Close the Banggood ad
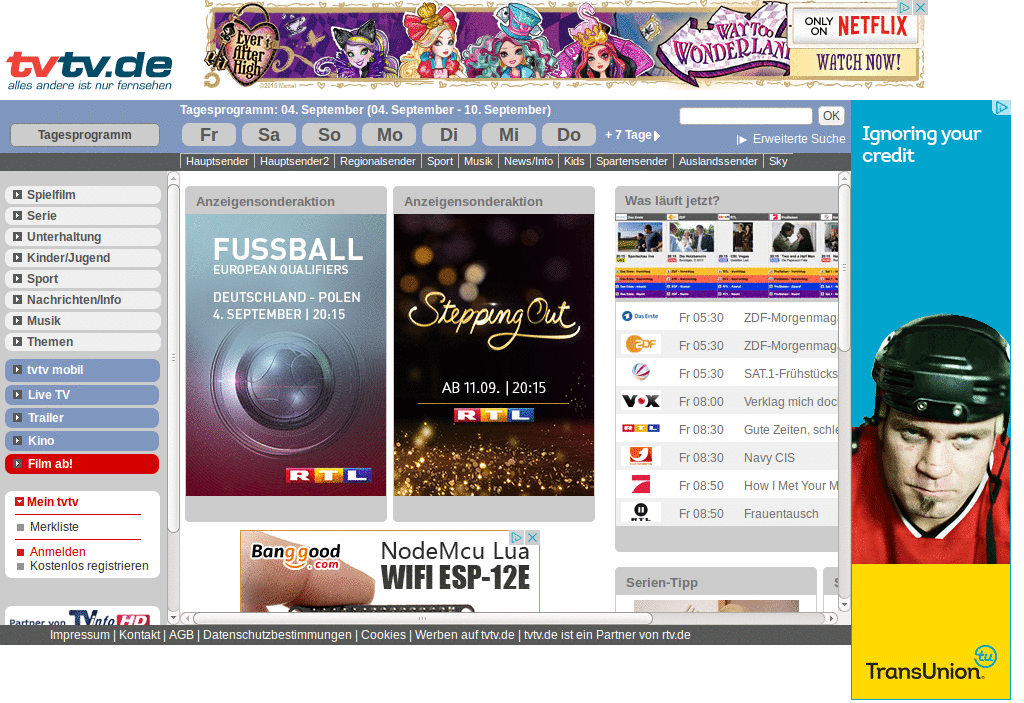The height and width of the screenshot is (703, 1024). (x=532, y=537)
